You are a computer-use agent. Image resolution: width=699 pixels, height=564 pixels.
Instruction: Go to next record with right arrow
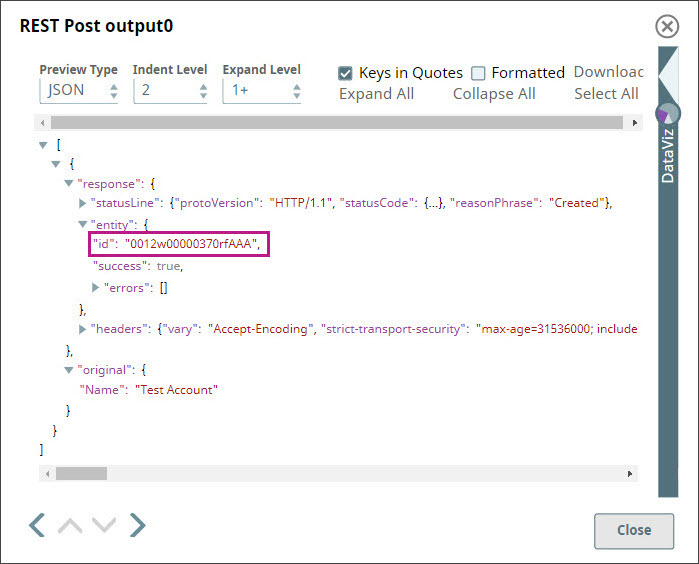[138, 525]
